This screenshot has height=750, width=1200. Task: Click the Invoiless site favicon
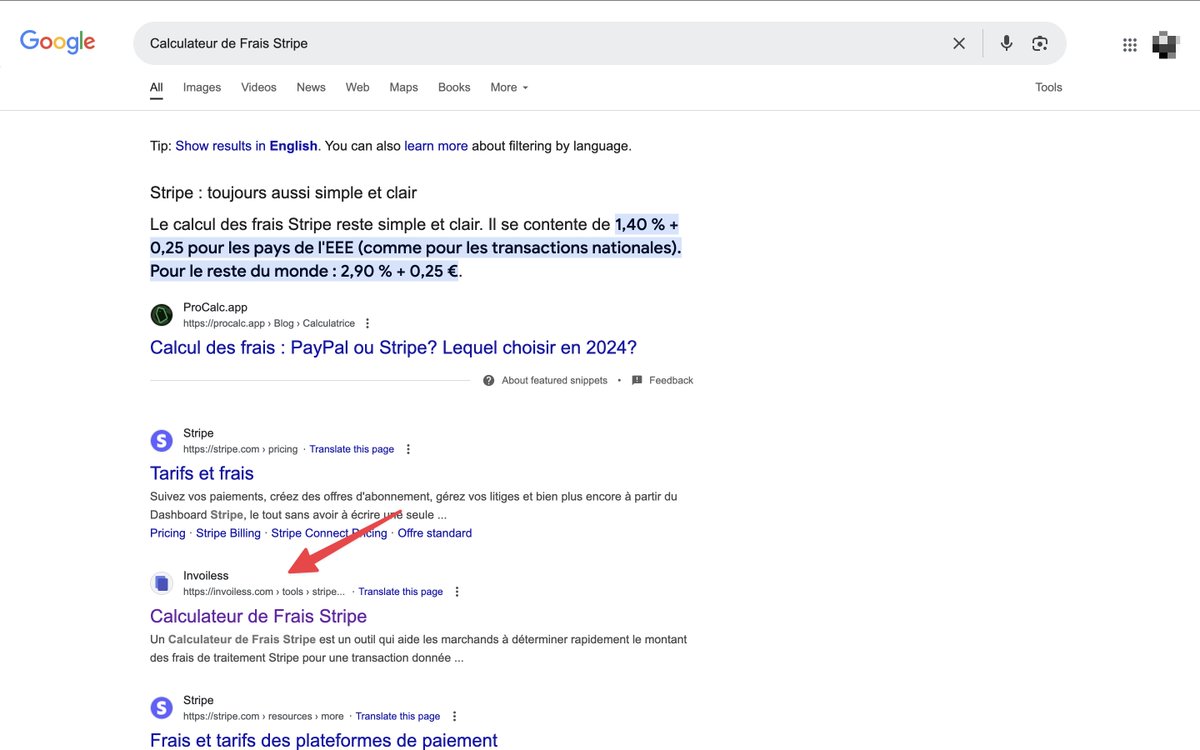161,583
